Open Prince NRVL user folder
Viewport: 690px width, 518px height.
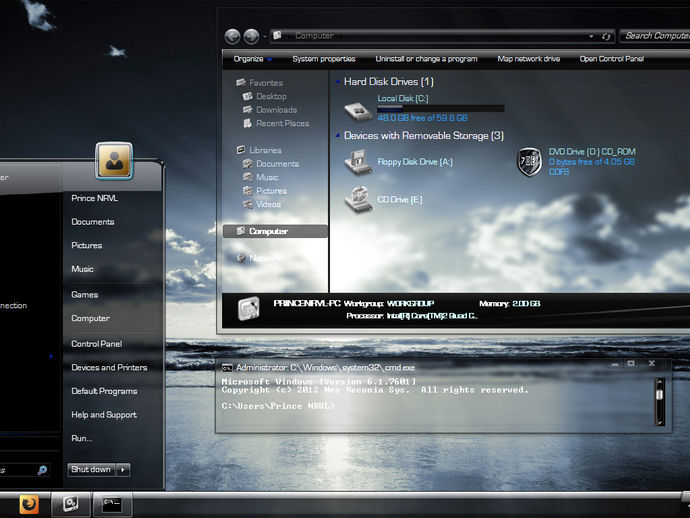pos(94,198)
